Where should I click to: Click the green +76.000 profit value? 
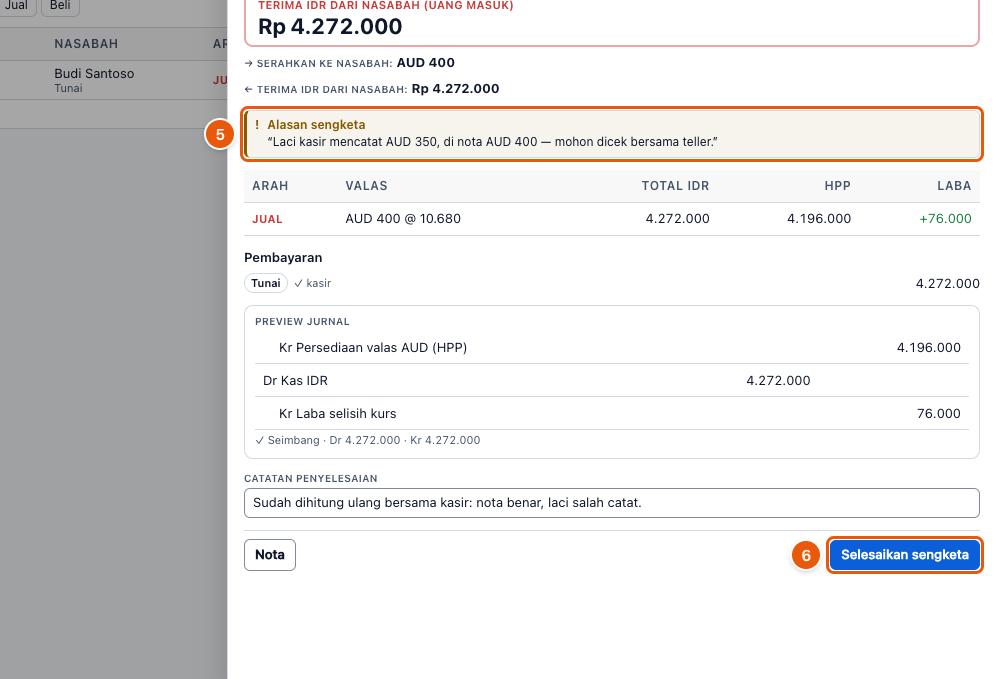click(x=945, y=219)
